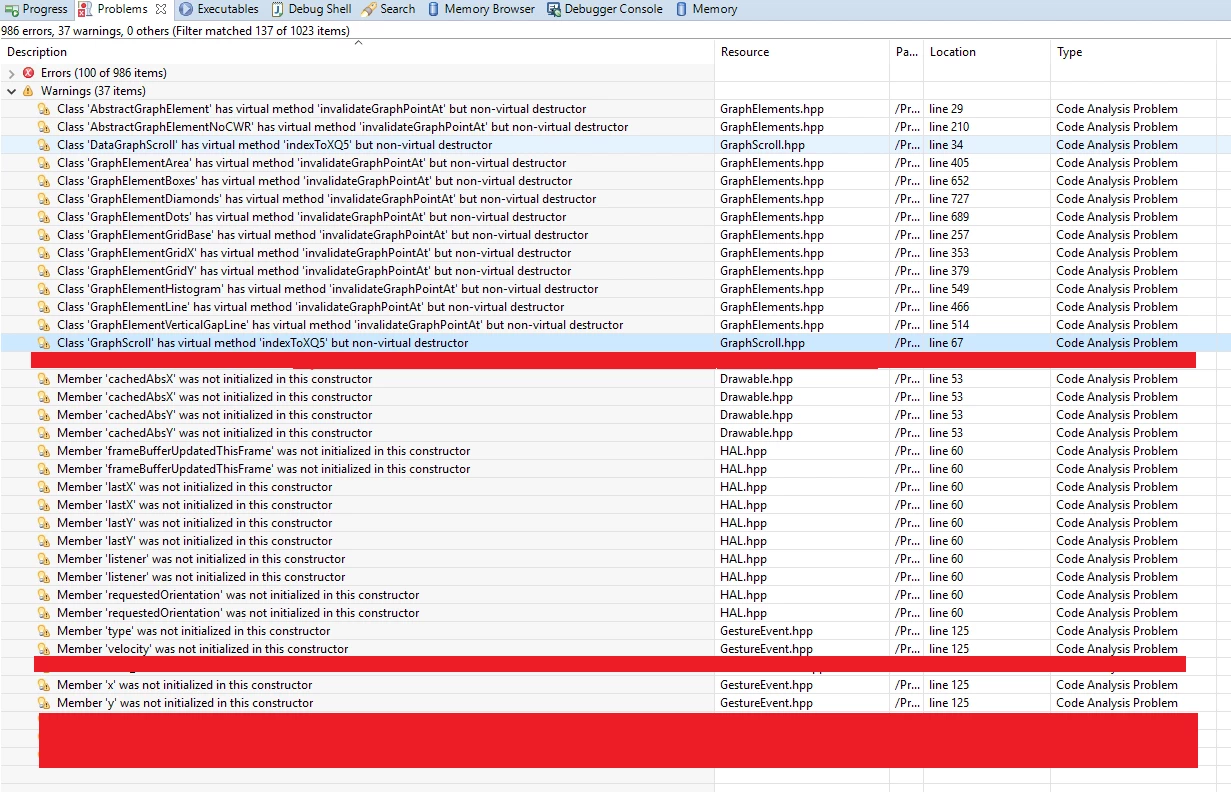Click warning icon for 'AbstractGraphElement' row

(44, 109)
